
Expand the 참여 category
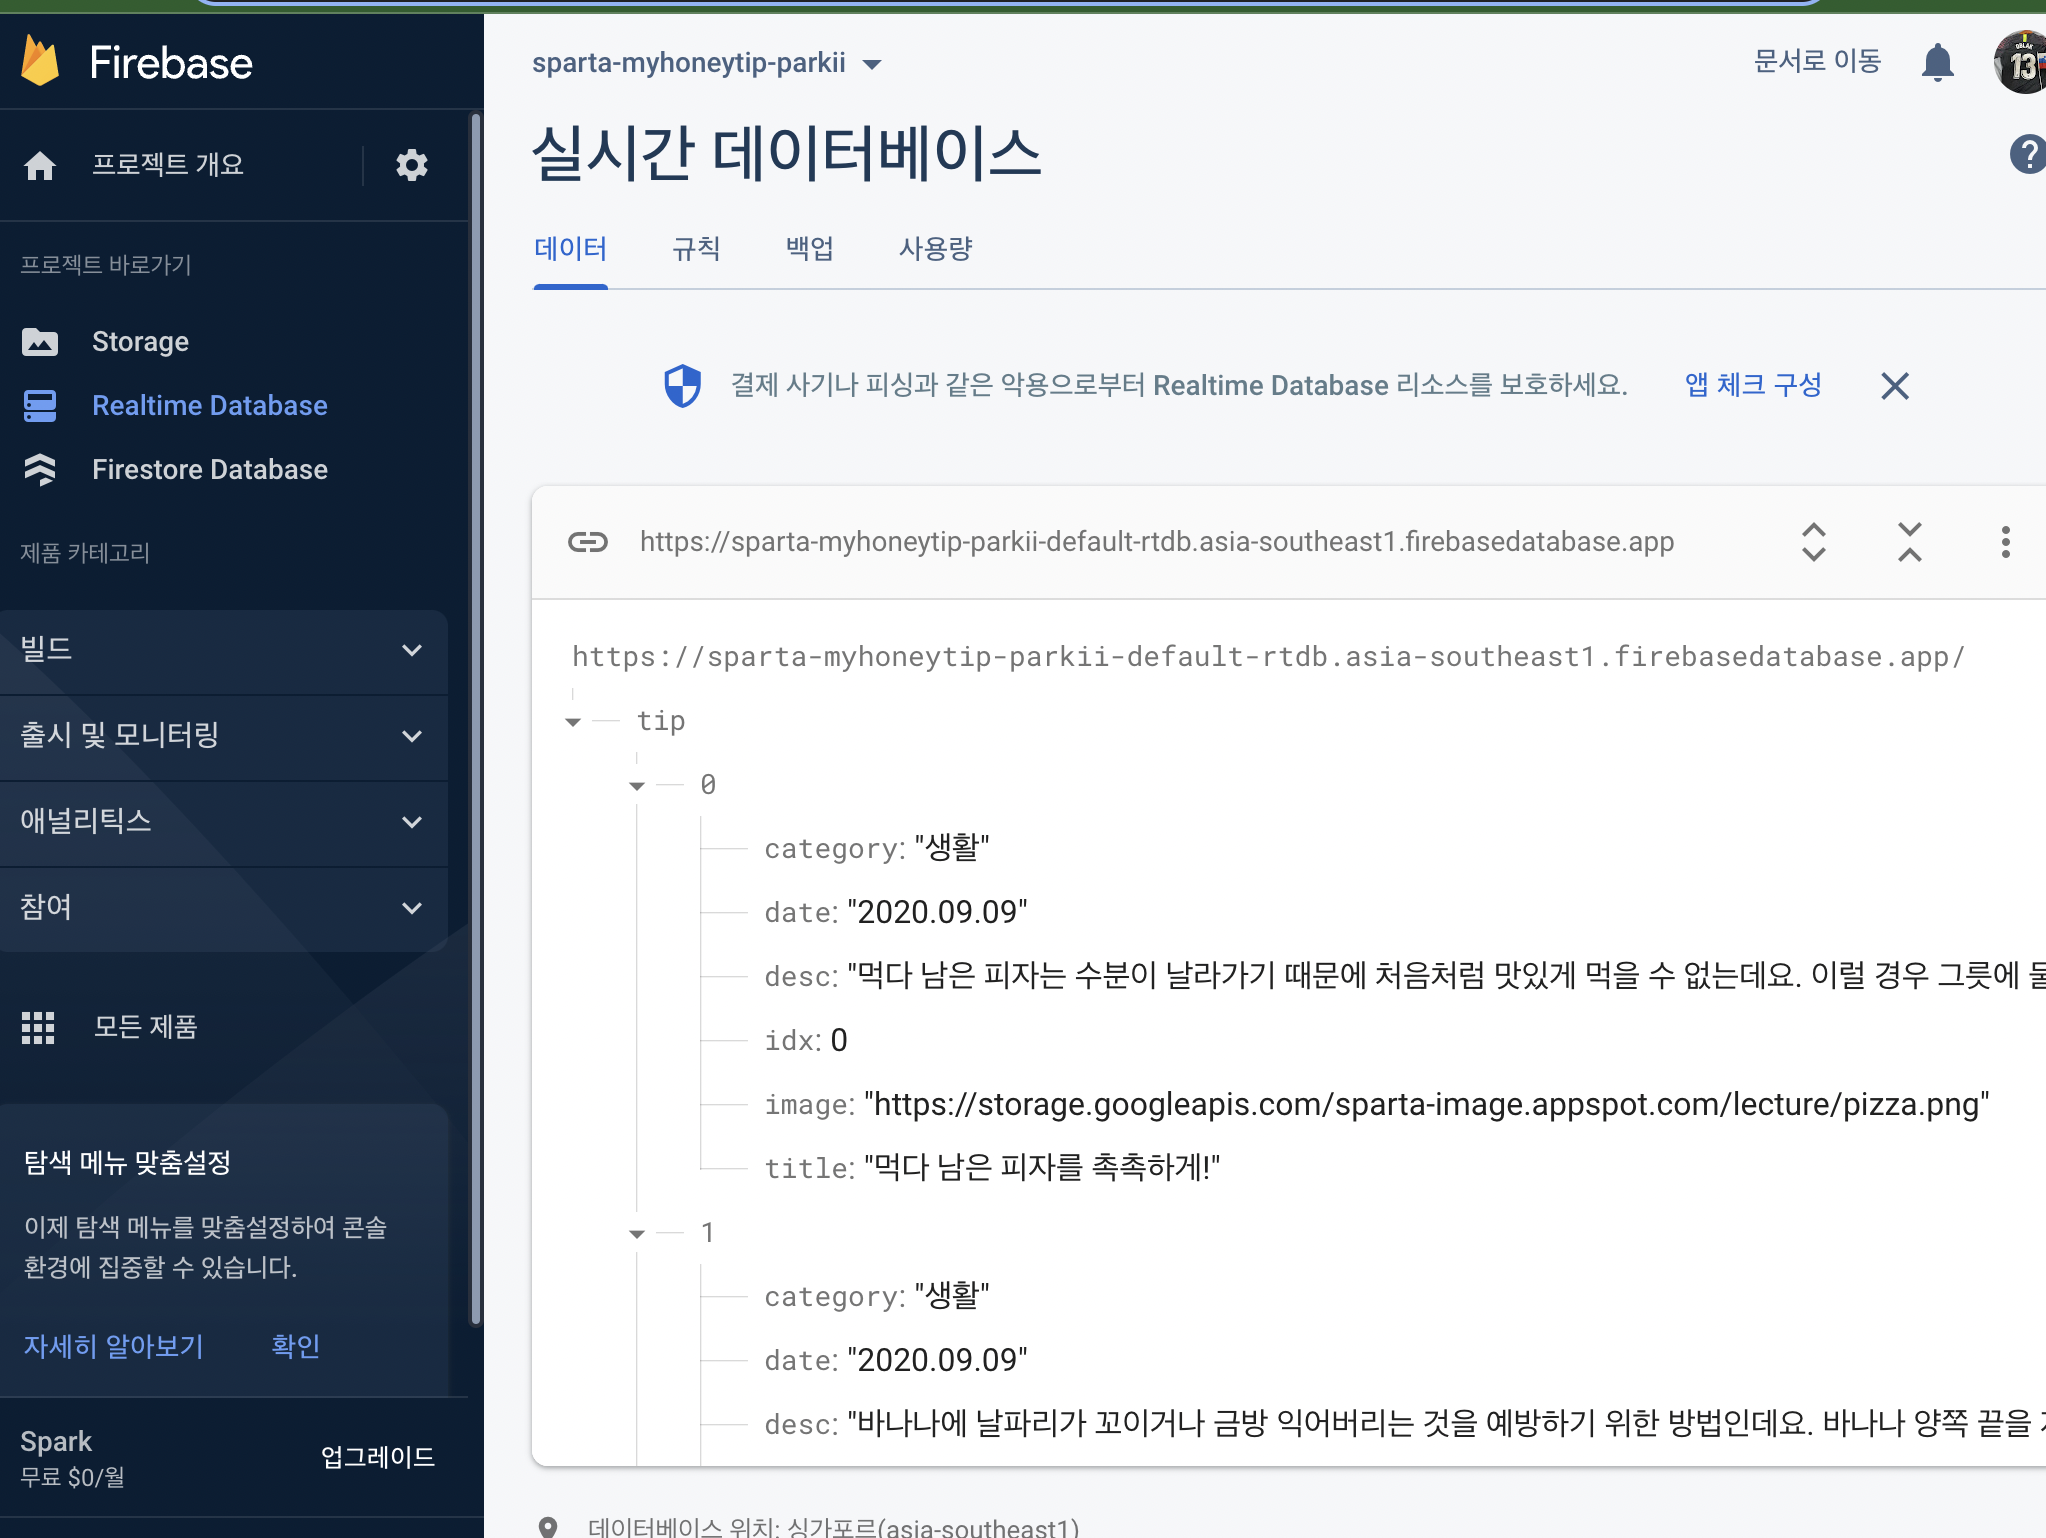224,908
